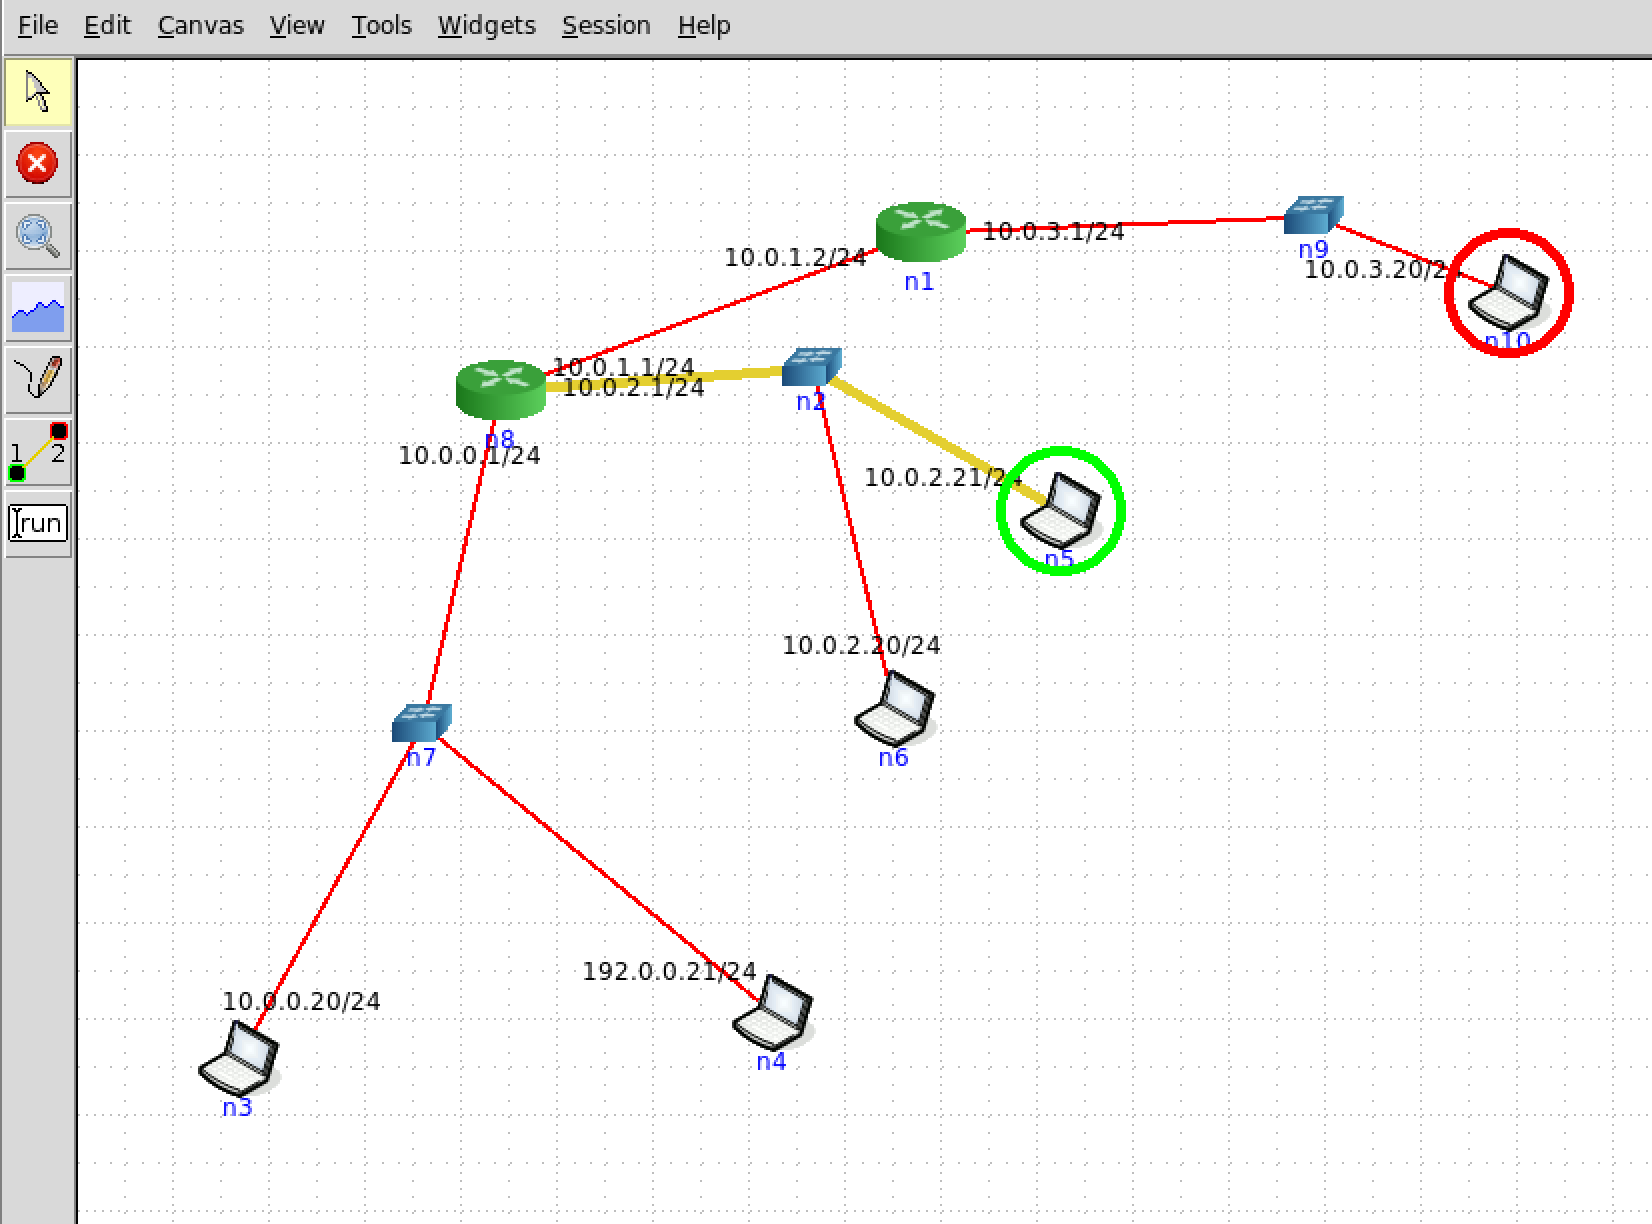The width and height of the screenshot is (1652, 1224).
Task: Click the 10.0.2.21/24 address label
Action: (x=944, y=478)
